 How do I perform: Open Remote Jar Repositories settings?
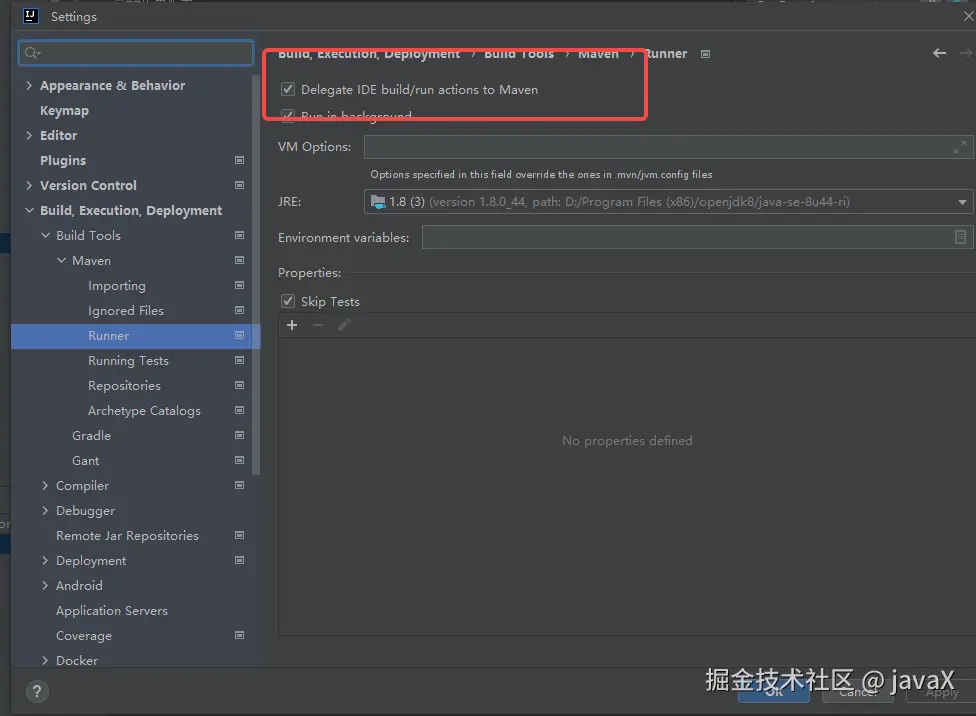[127, 535]
